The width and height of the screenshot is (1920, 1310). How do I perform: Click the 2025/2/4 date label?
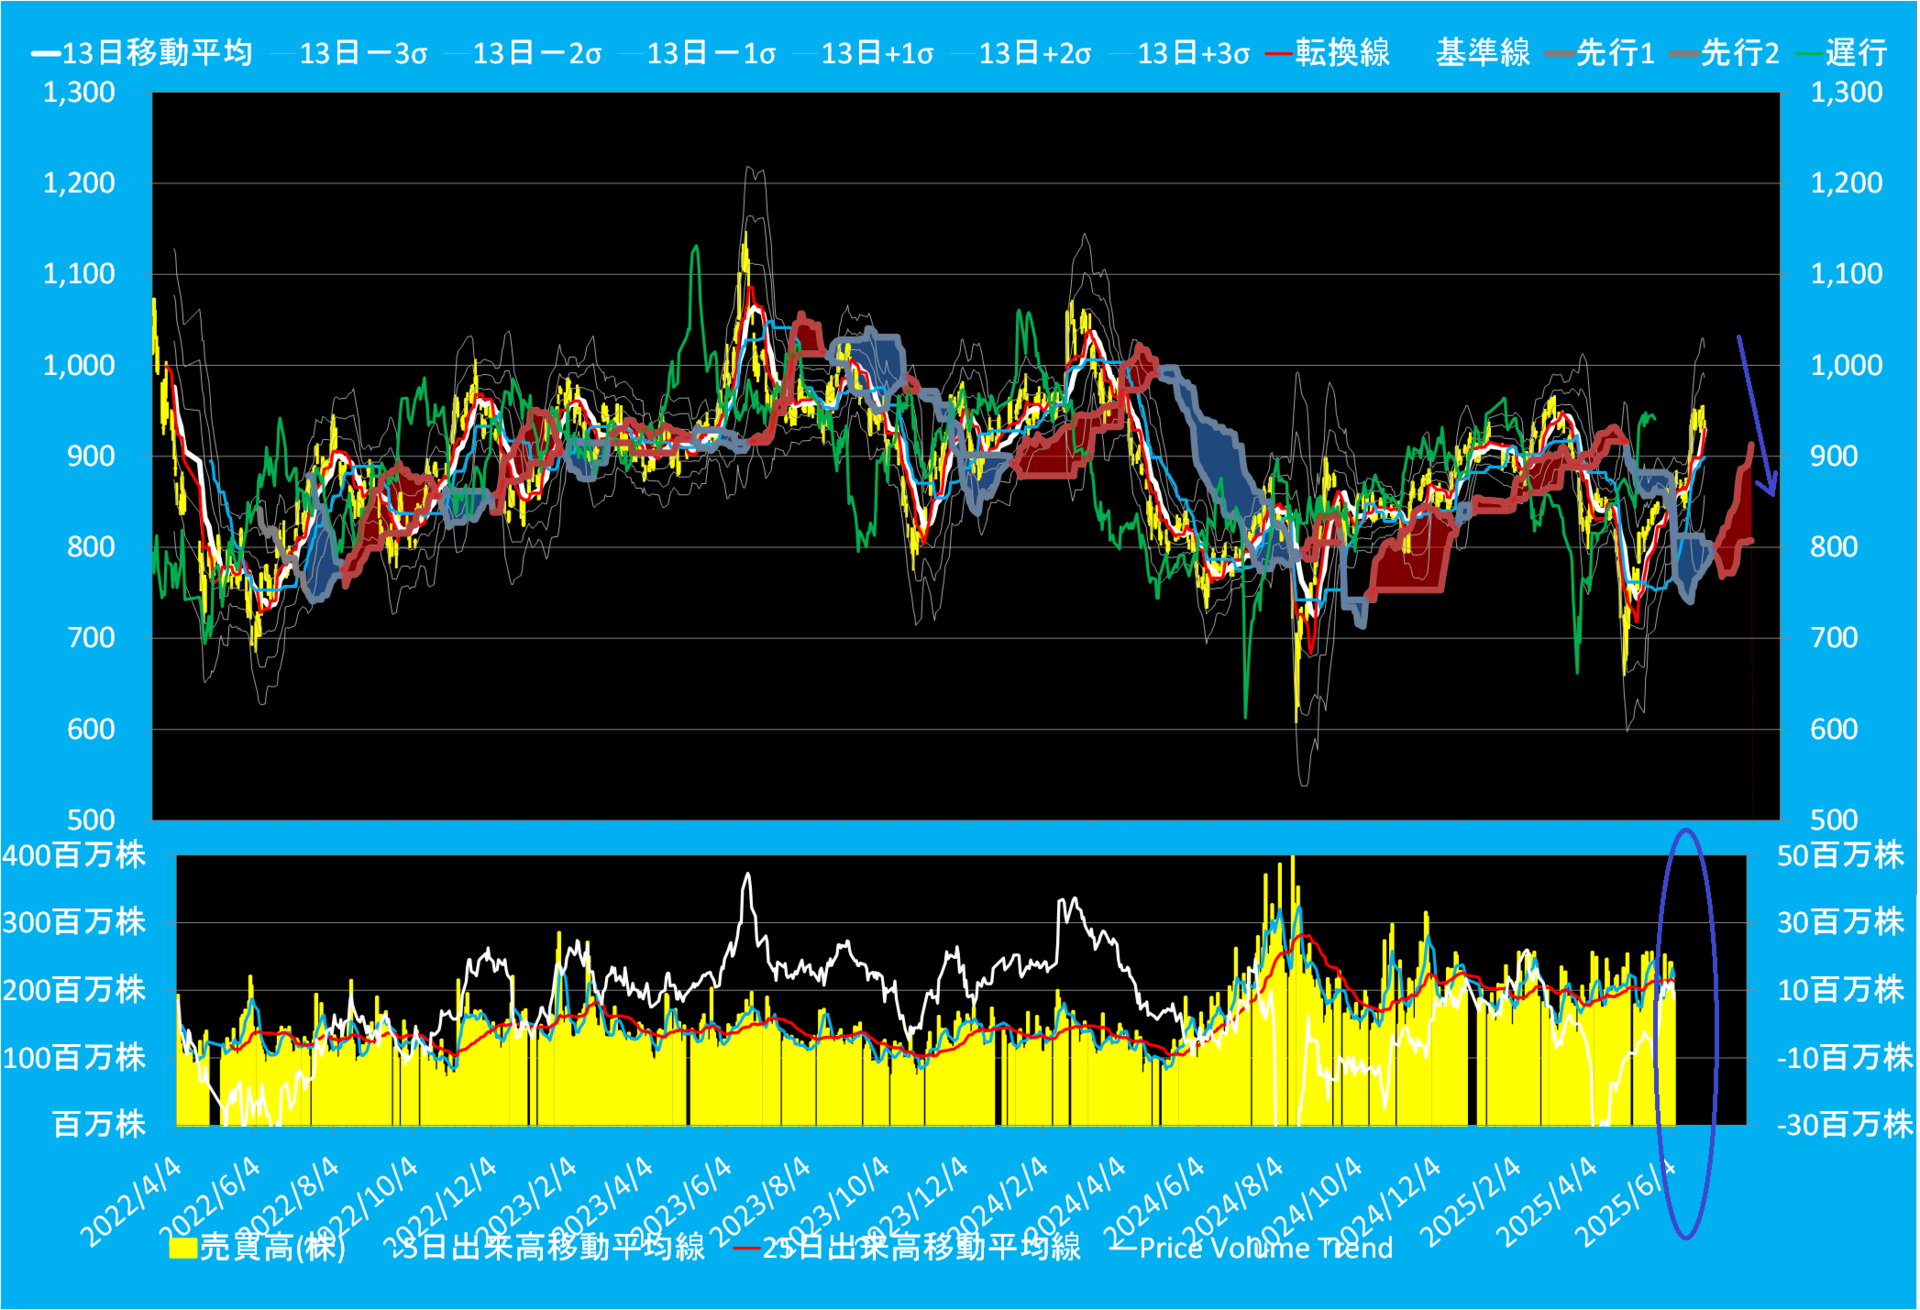click(1469, 1202)
